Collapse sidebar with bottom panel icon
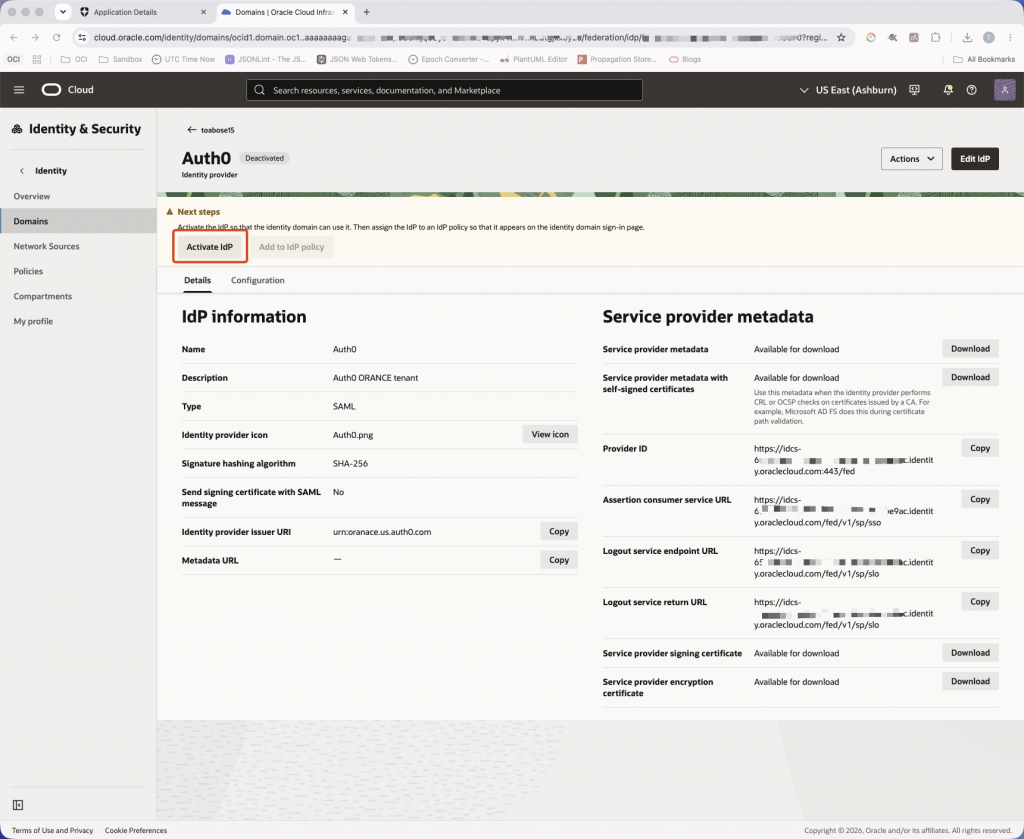 point(18,805)
